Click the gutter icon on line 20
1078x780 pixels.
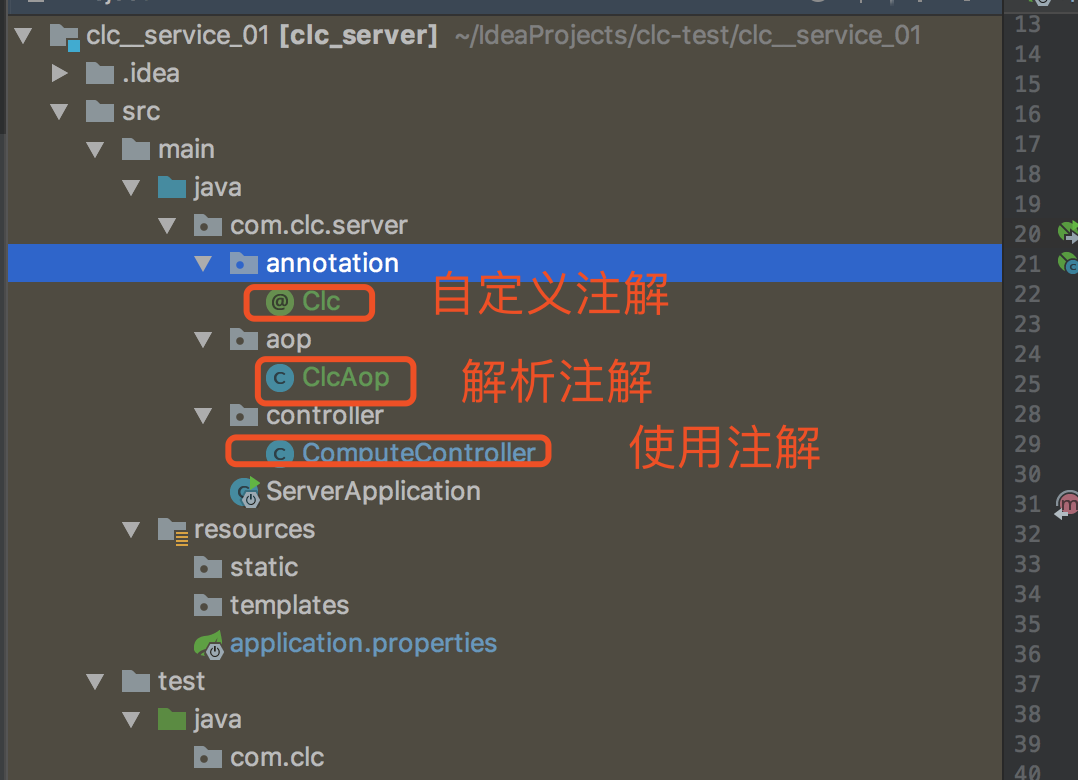click(1068, 233)
